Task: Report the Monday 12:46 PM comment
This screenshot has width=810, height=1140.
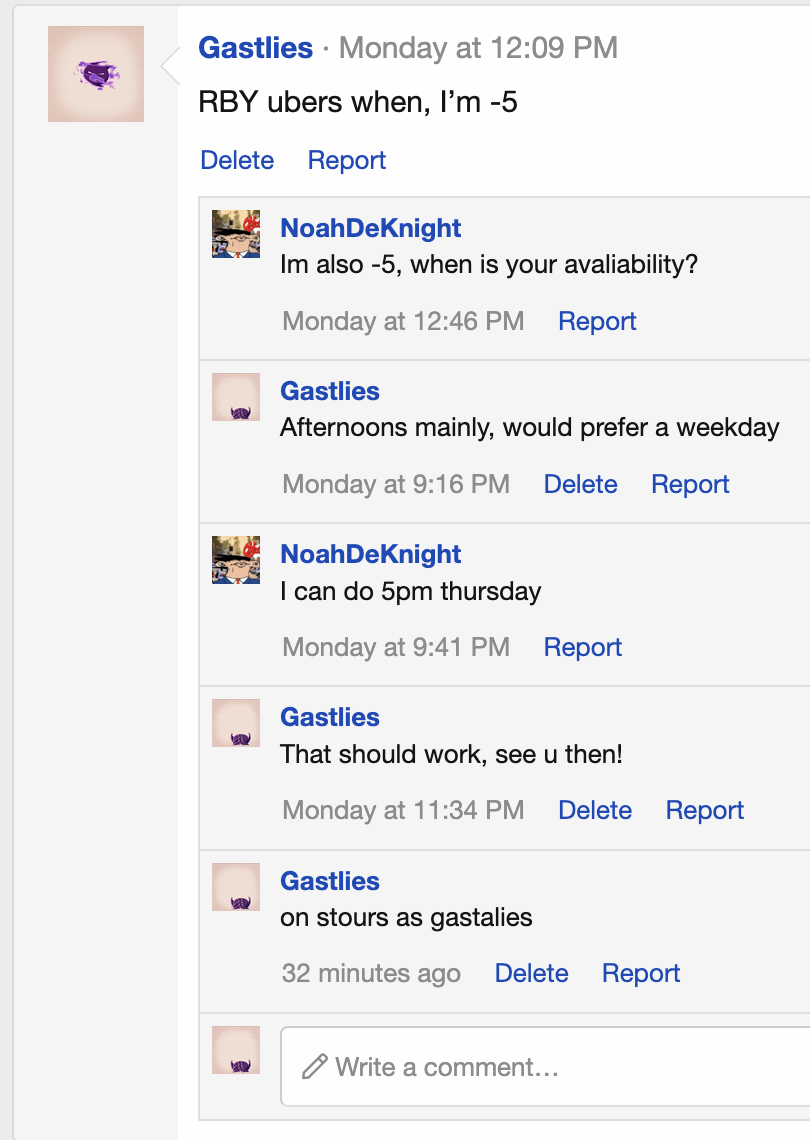Action: 597,321
